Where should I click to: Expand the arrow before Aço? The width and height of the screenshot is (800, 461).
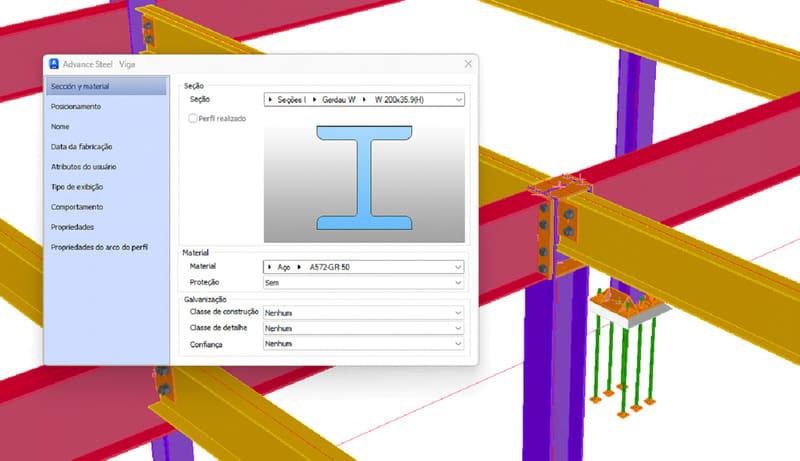pyautogui.click(x=270, y=267)
